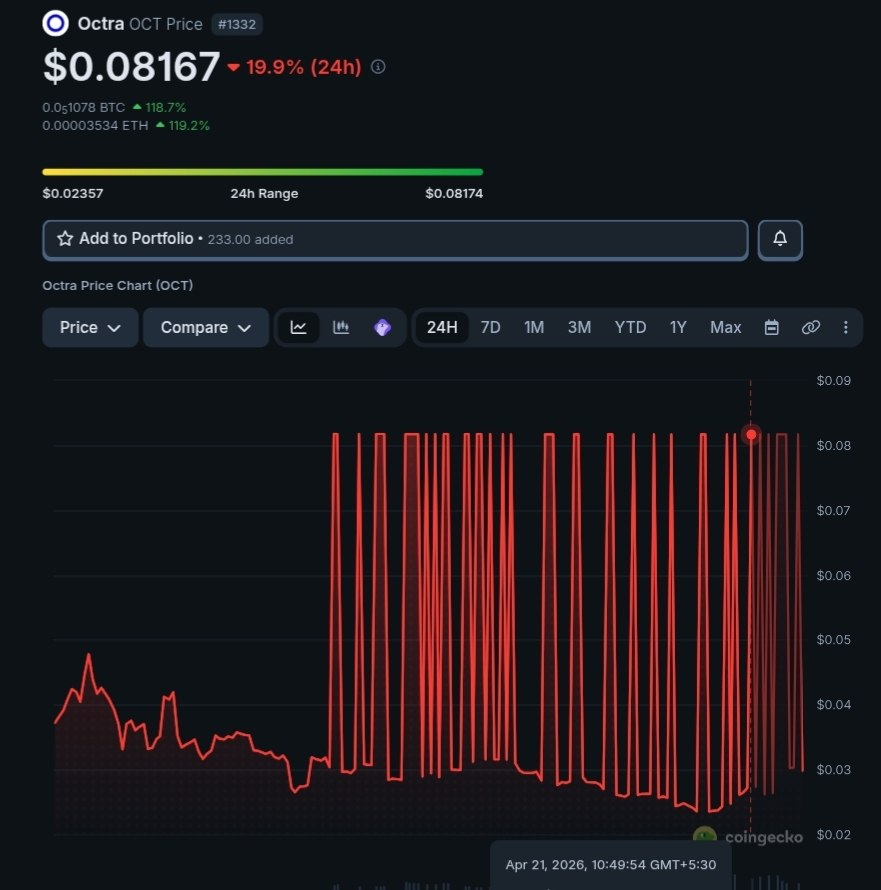Switch to line chart view

299,327
